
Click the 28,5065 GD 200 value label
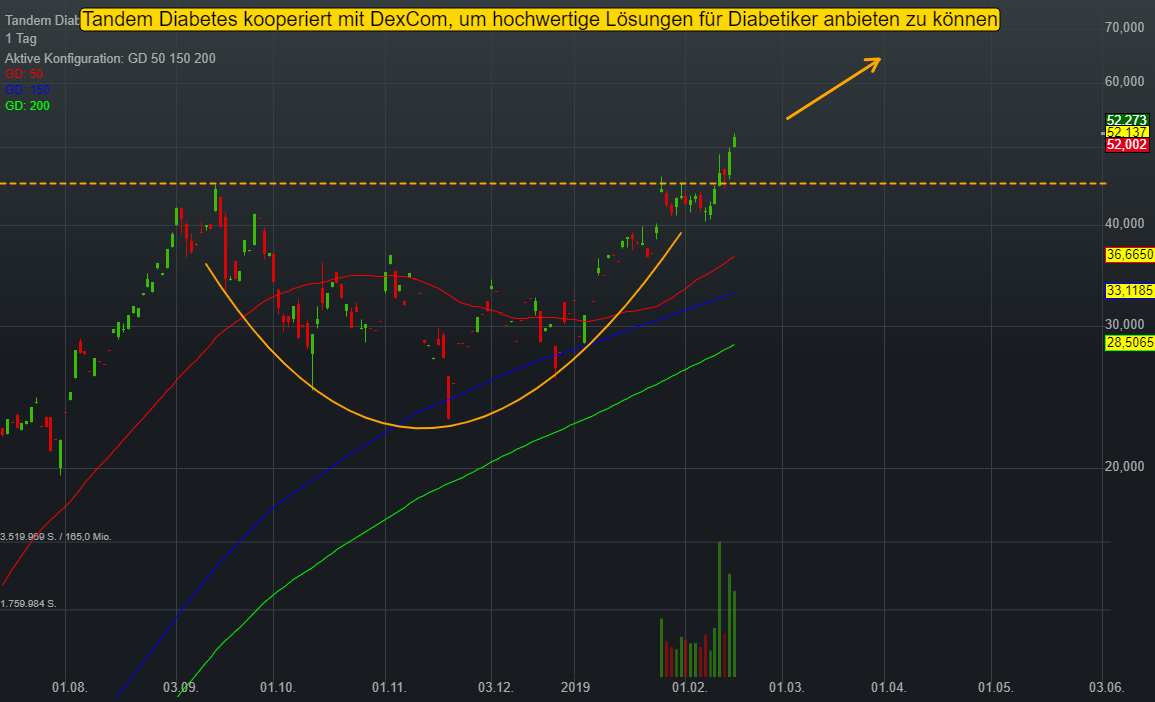pyautogui.click(x=1129, y=343)
